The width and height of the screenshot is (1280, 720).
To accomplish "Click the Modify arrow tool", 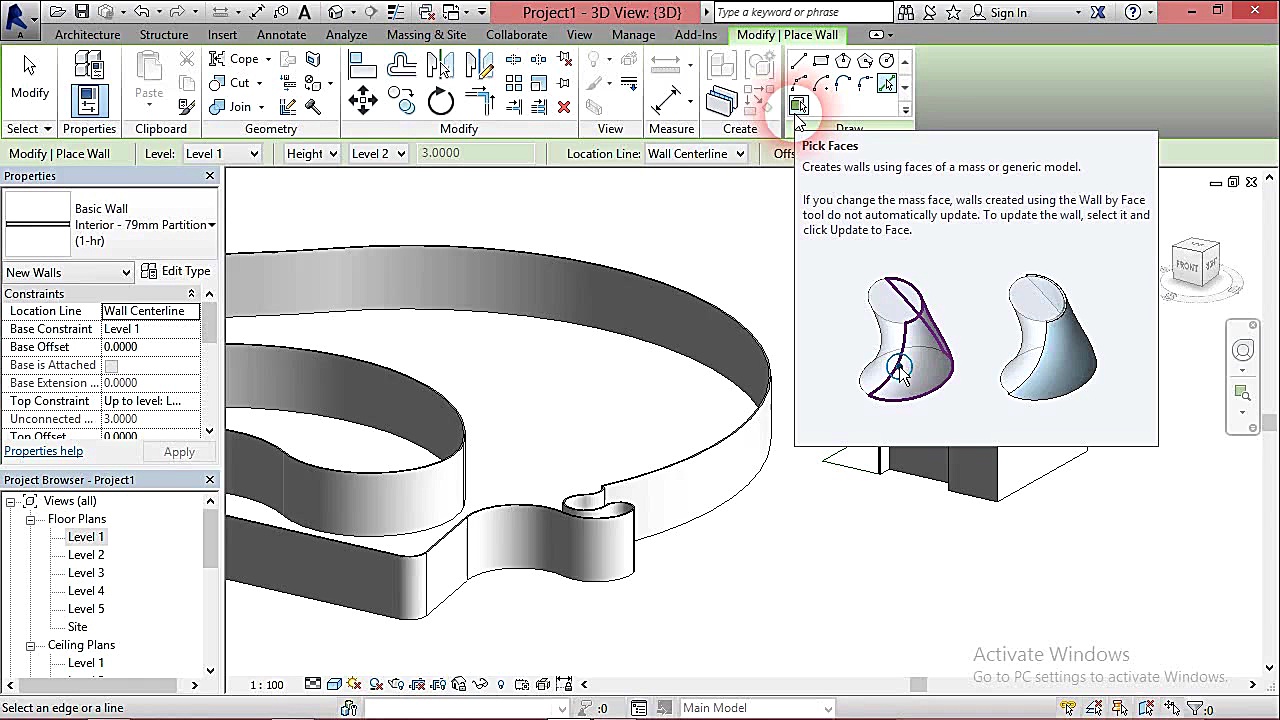I will tap(29, 78).
